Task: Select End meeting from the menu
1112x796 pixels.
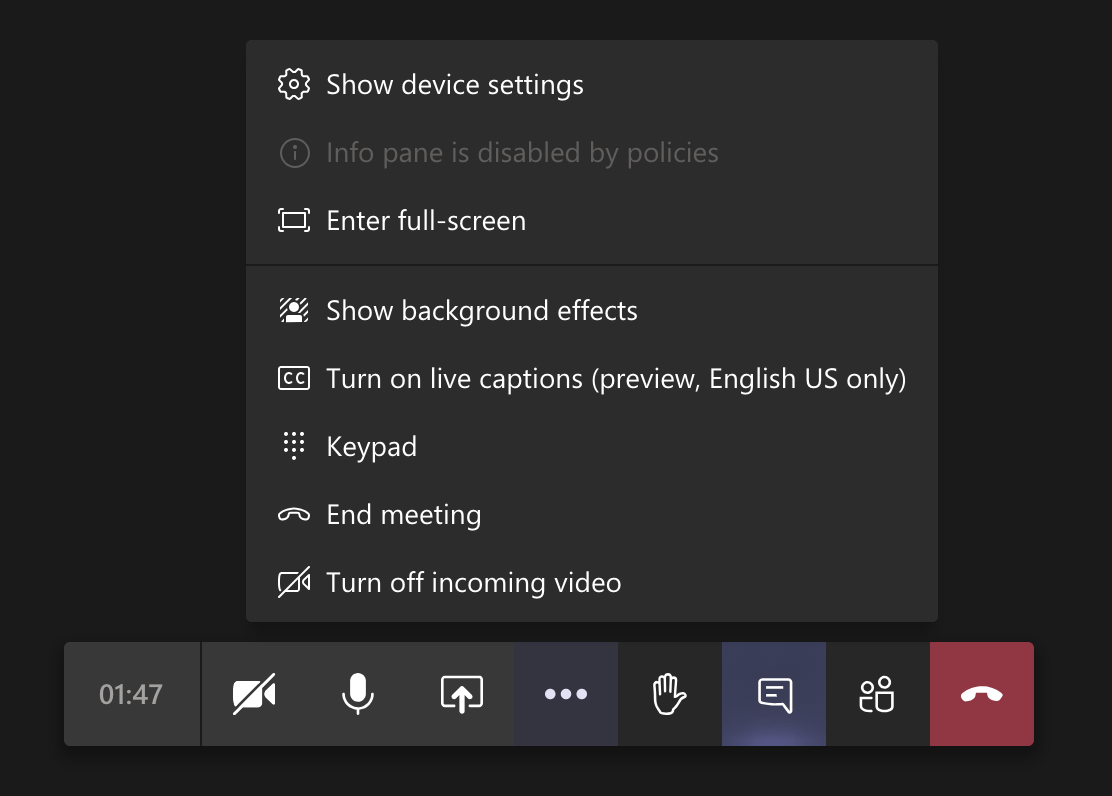Action: (x=404, y=515)
